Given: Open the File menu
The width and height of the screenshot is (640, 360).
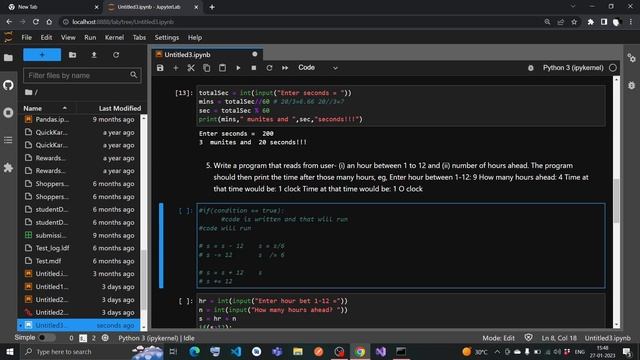Looking at the screenshot, I should [27, 38].
